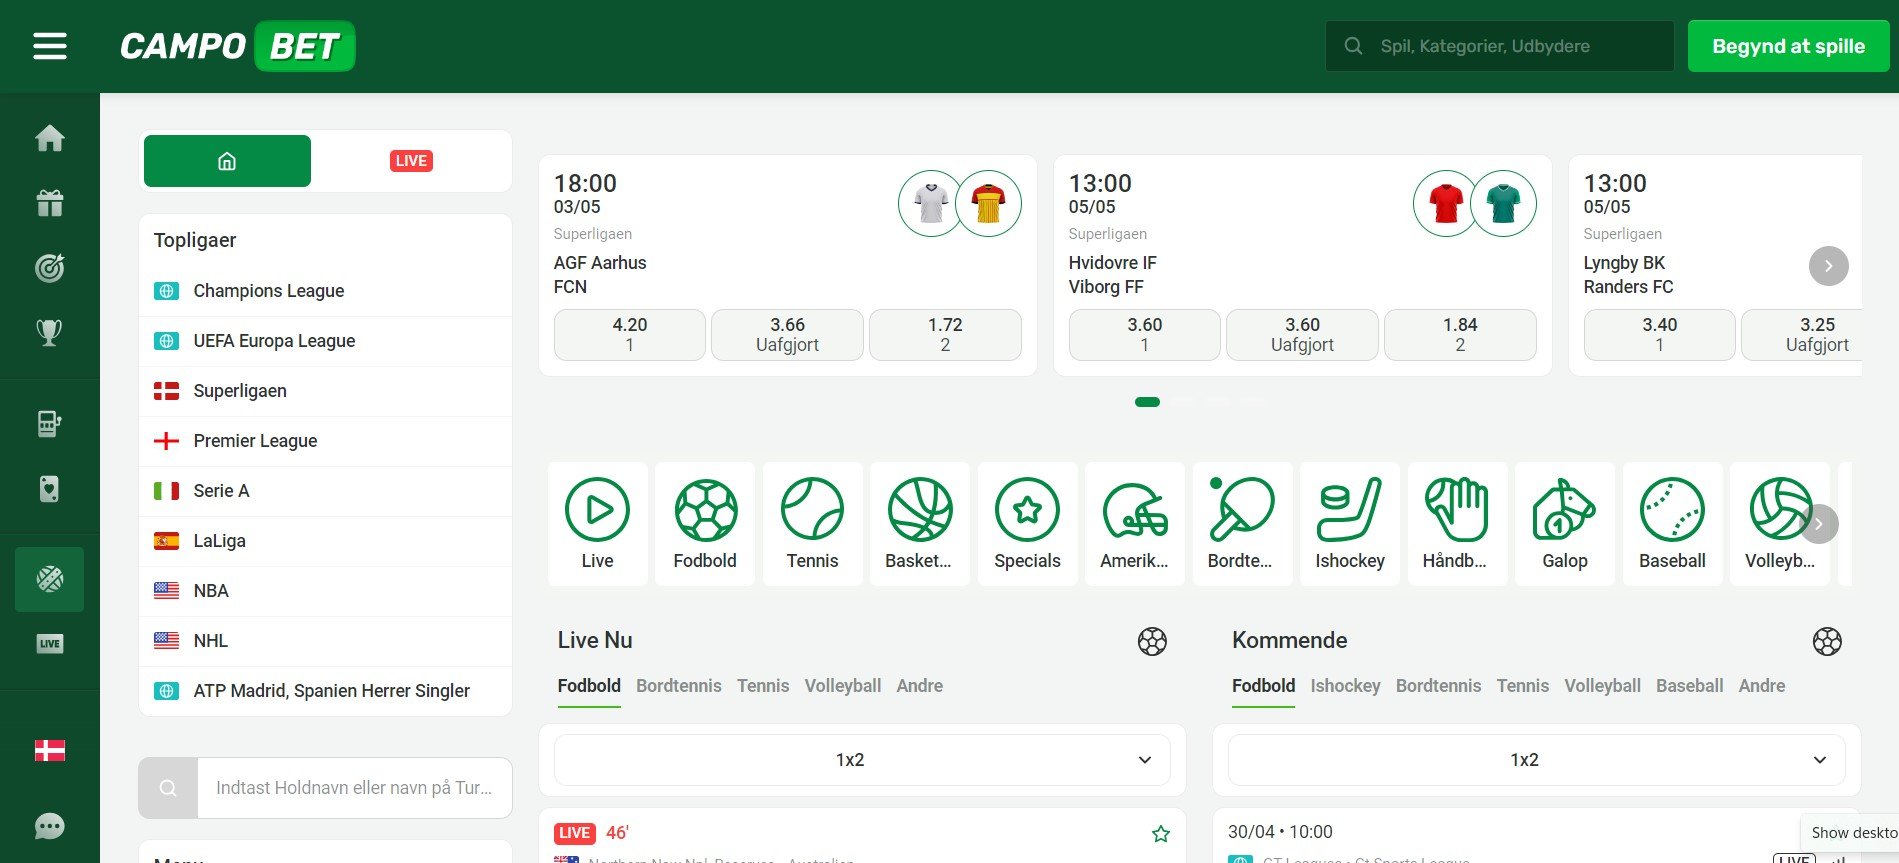
Task: Open the hamburger menu
Action: (49, 46)
